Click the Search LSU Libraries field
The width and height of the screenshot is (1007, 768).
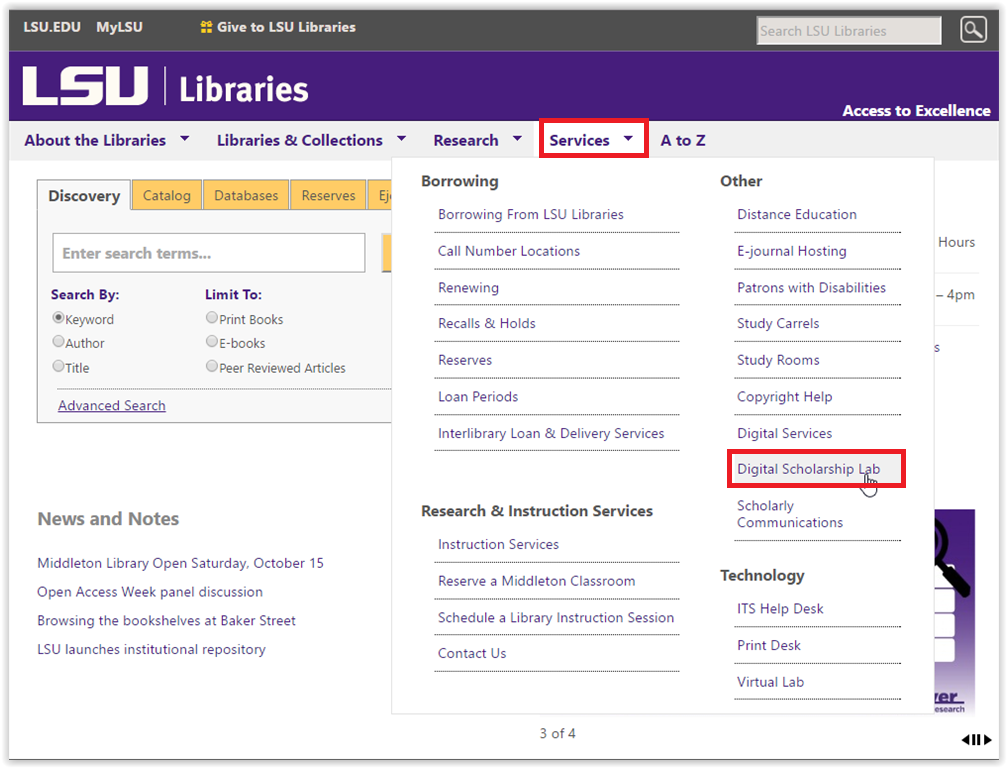(x=849, y=31)
